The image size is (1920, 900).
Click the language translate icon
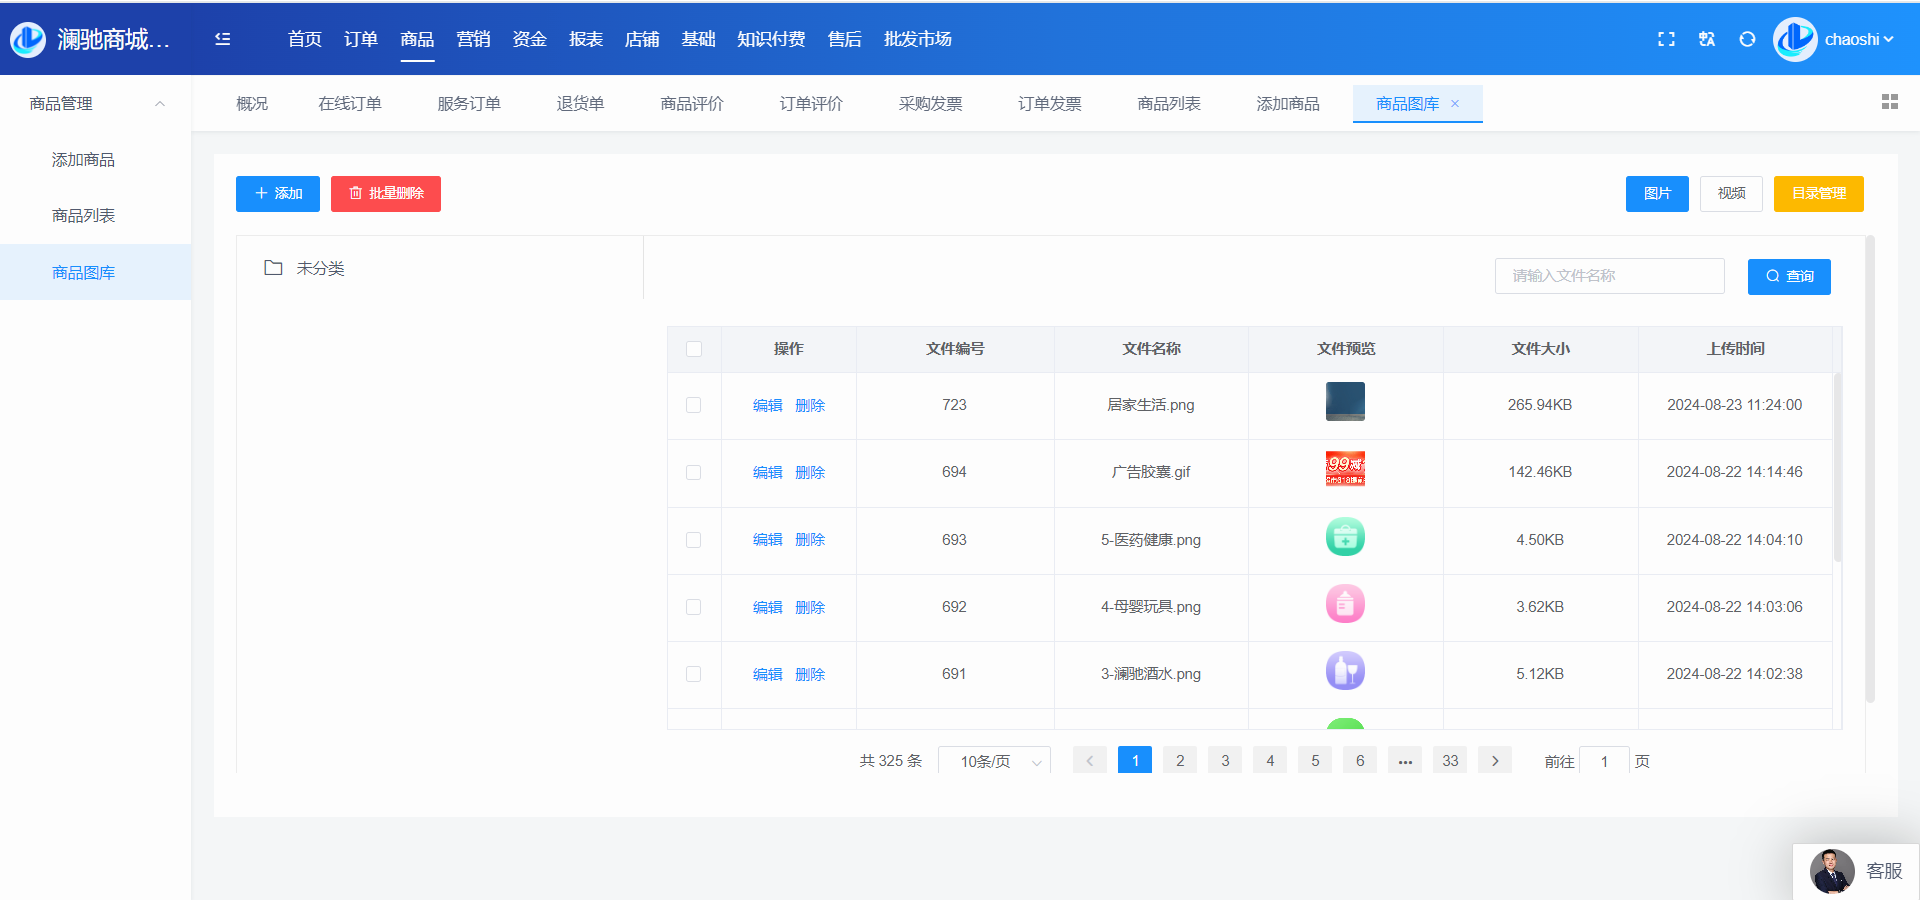pyautogui.click(x=1707, y=39)
